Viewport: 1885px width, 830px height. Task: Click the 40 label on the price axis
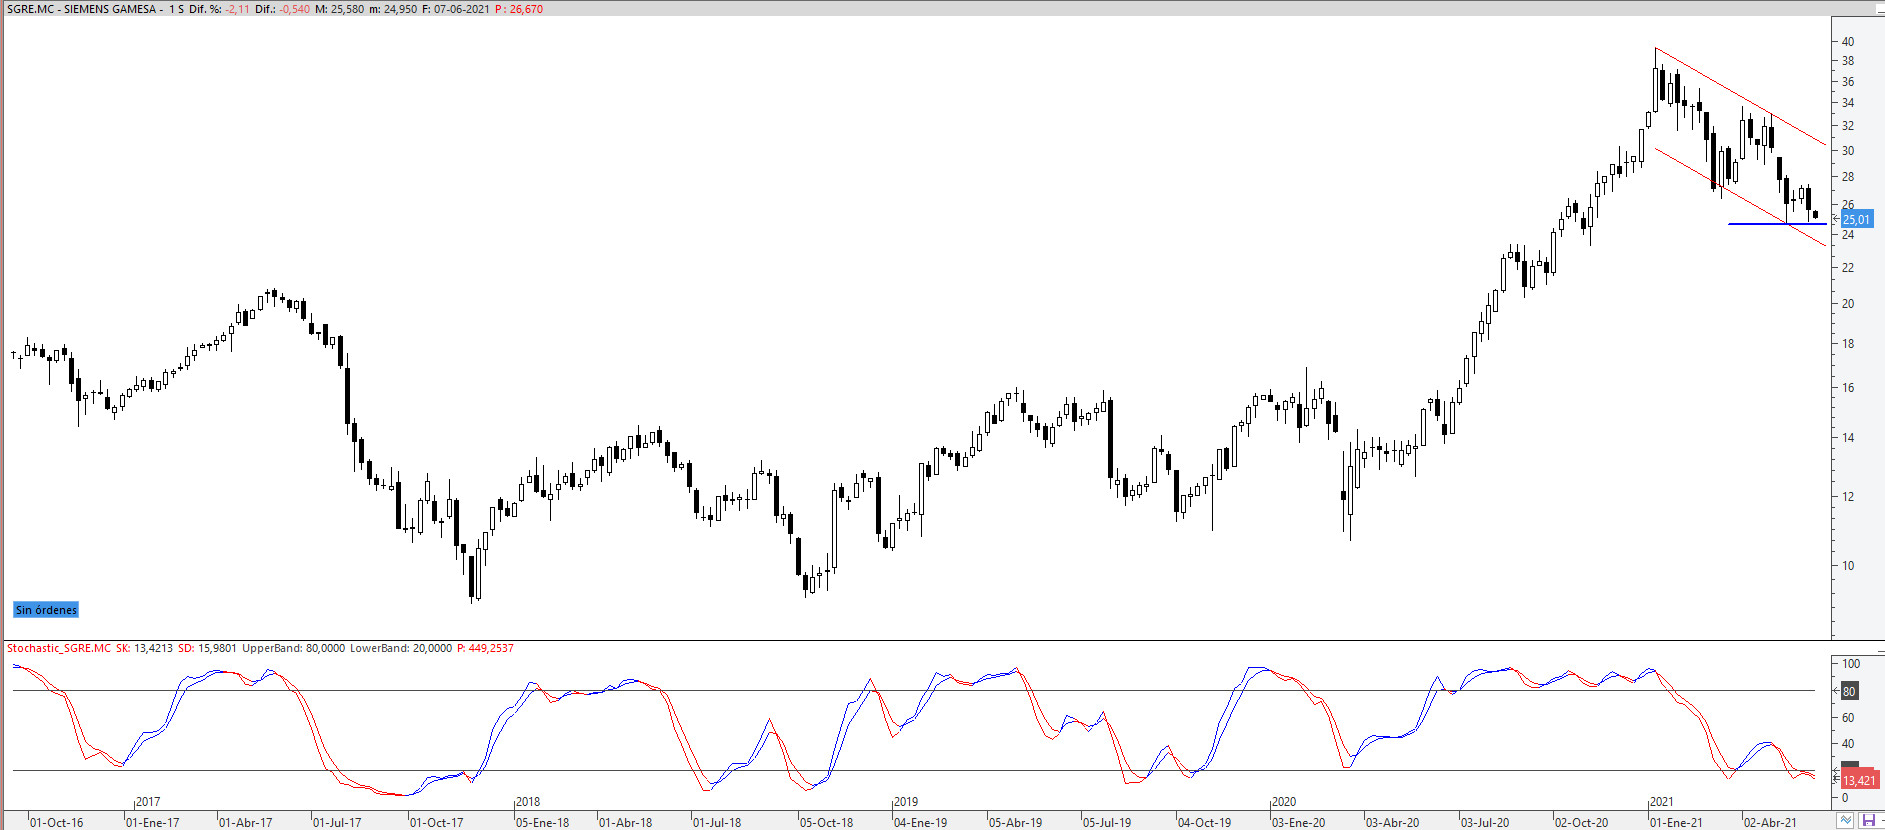[1848, 42]
